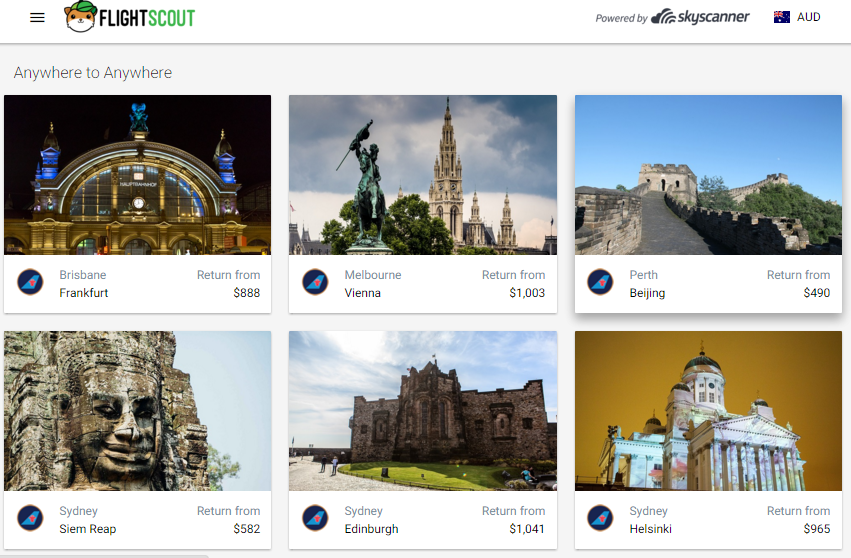Select the $490 return fare

click(x=817, y=293)
